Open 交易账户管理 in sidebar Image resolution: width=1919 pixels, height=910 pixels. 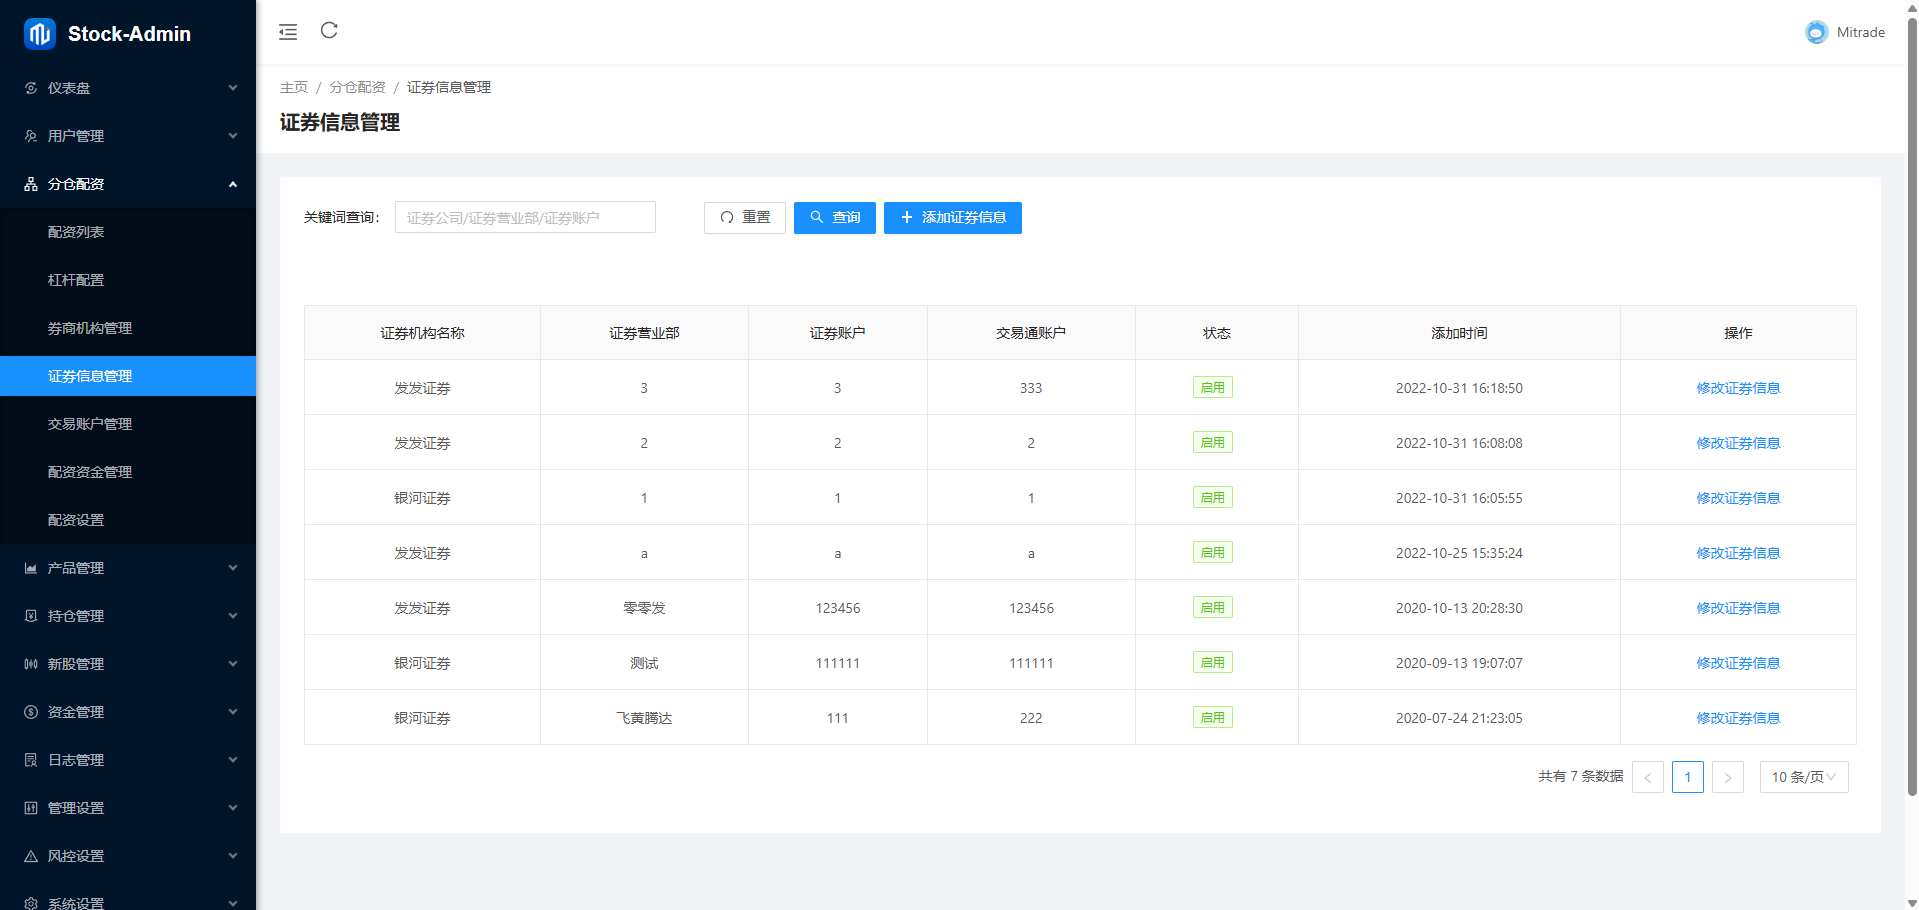pyautogui.click(x=90, y=424)
